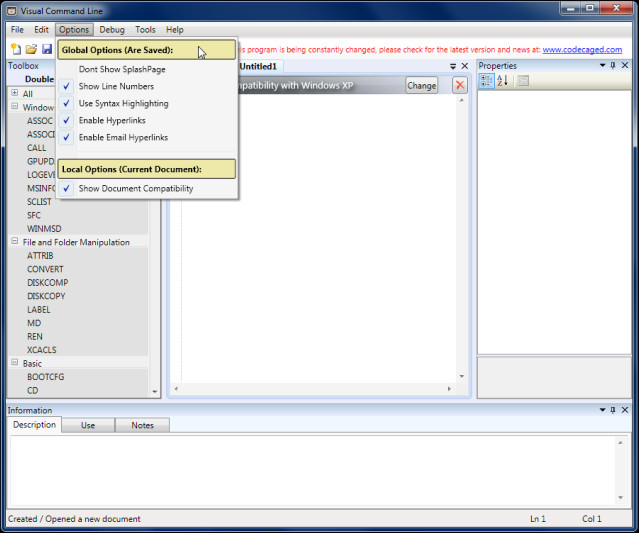
Task: Open the Help menu
Action: (x=174, y=30)
